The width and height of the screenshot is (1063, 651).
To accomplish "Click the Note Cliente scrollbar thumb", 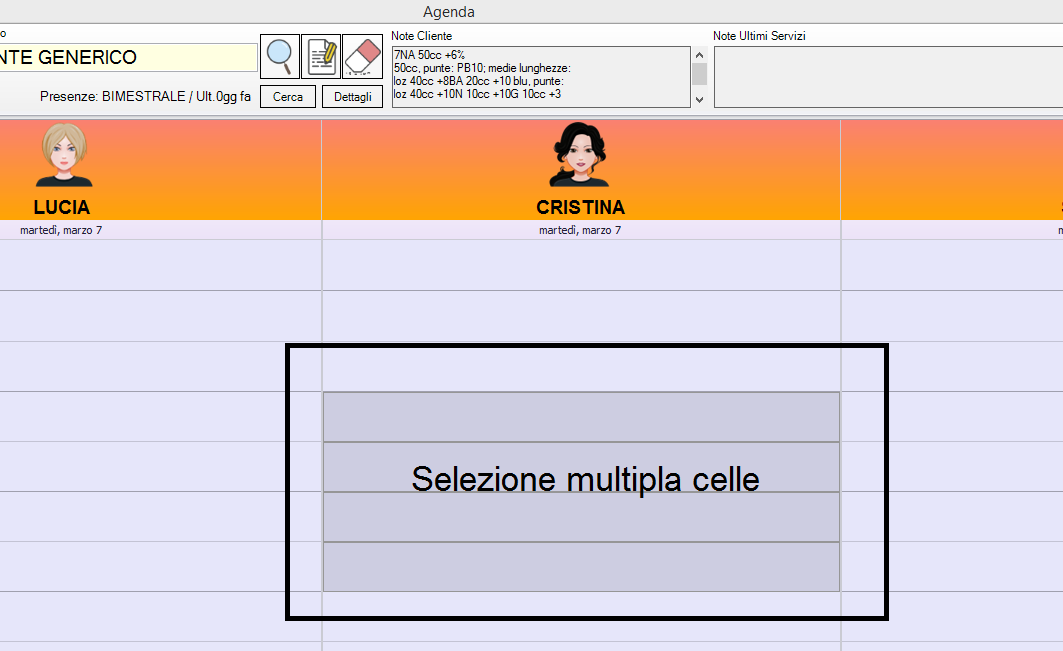I will point(699,74).
